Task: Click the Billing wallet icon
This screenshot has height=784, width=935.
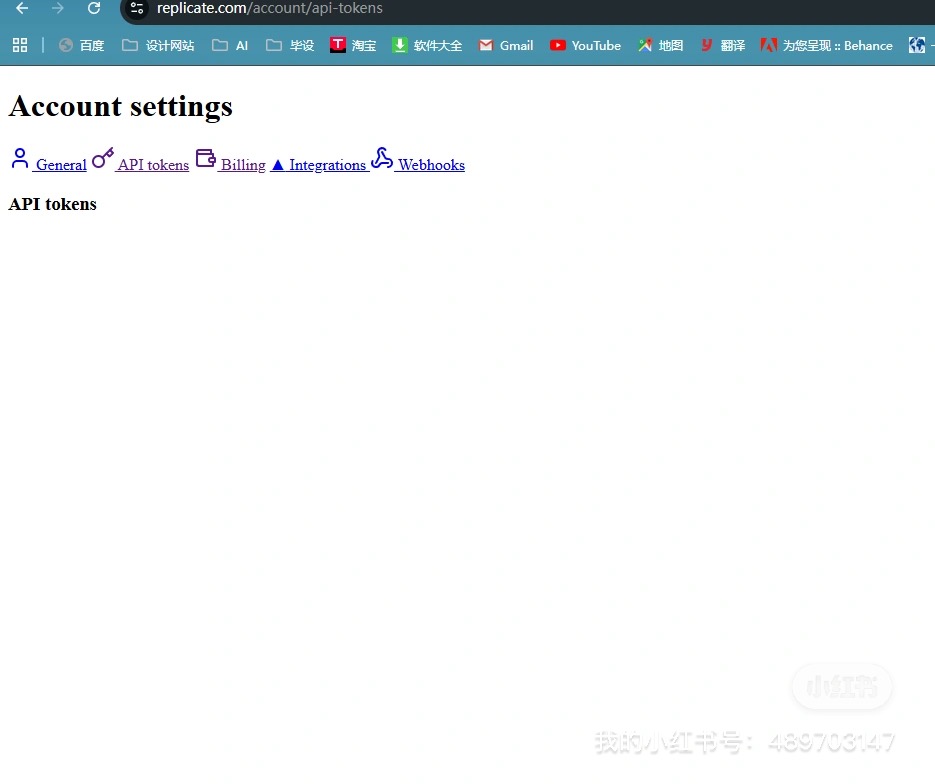Action: pos(206,159)
